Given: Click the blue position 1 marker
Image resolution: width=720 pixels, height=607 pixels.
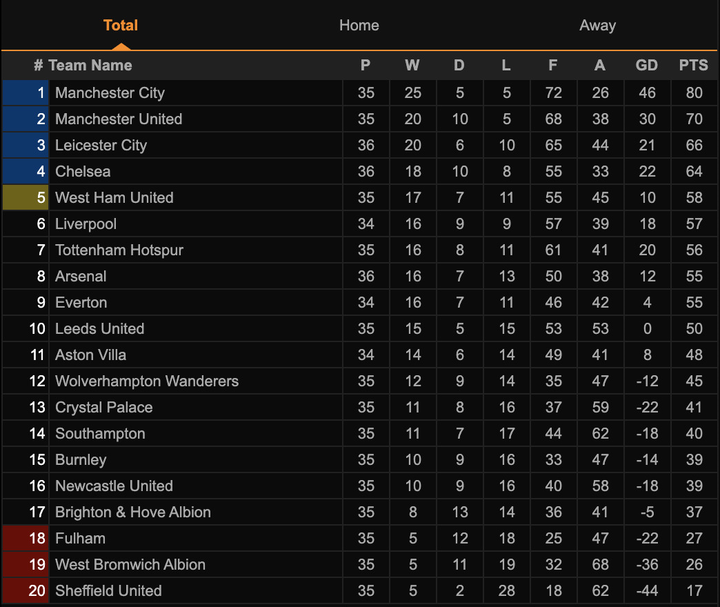Looking at the screenshot, I should pyautogui.click(x=25, y=93).
